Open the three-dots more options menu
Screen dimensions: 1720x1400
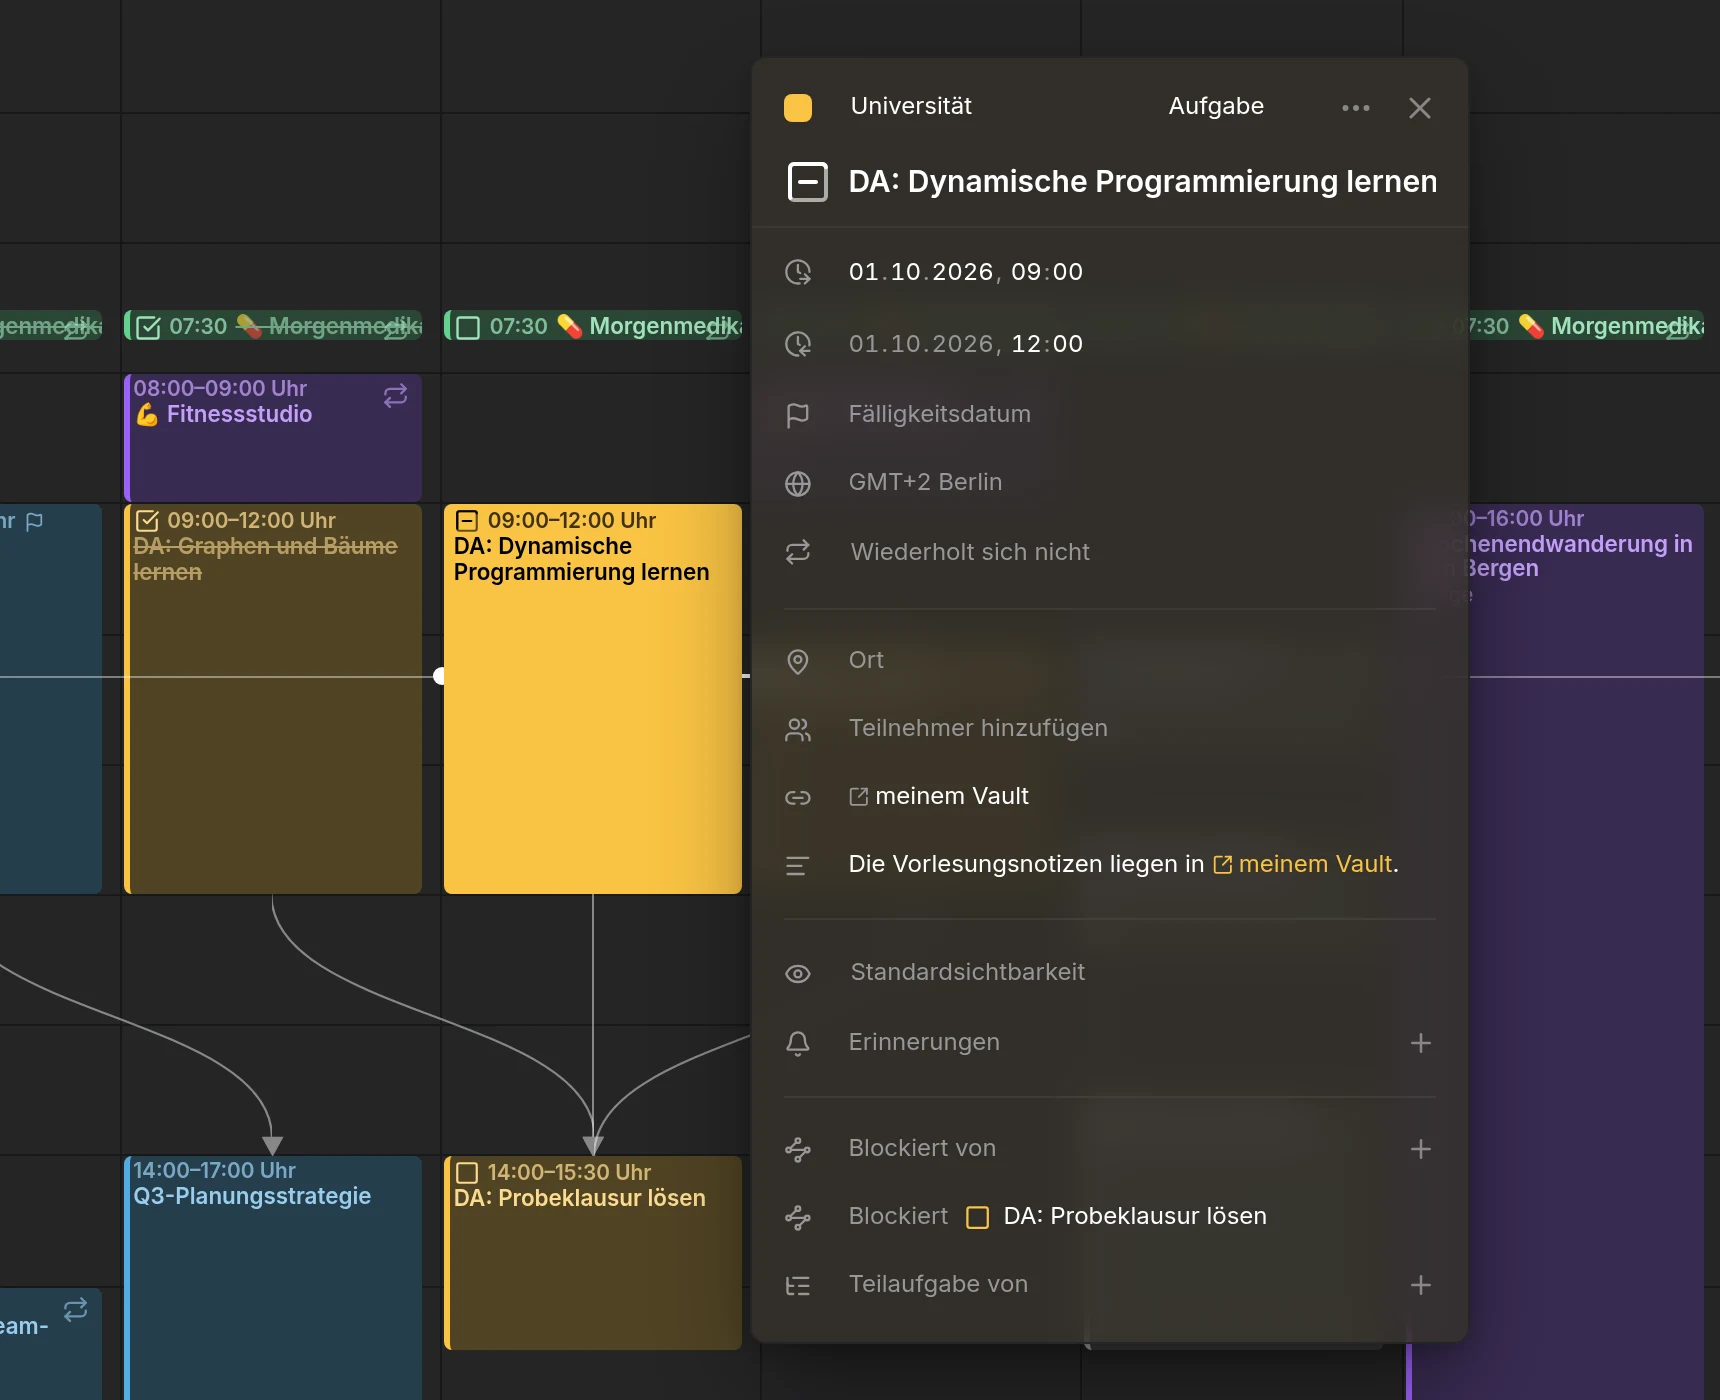[x=1355, y=108]
